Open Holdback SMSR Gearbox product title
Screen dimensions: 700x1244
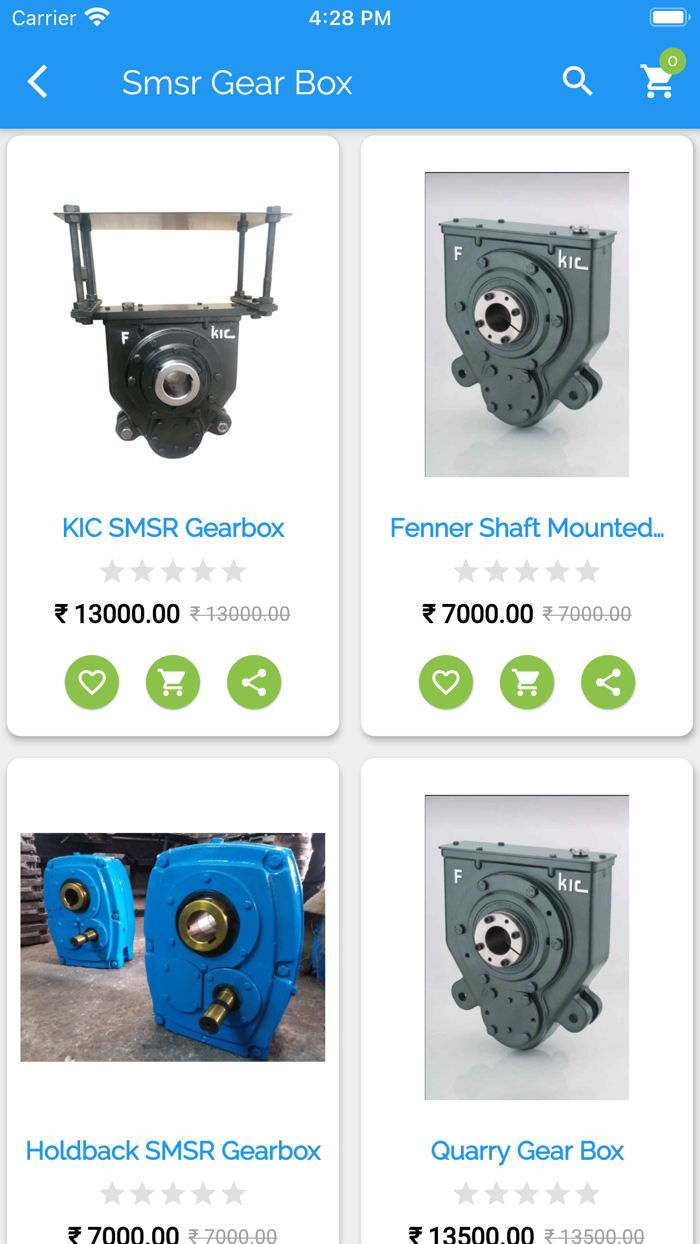[x=173, y=1151]
